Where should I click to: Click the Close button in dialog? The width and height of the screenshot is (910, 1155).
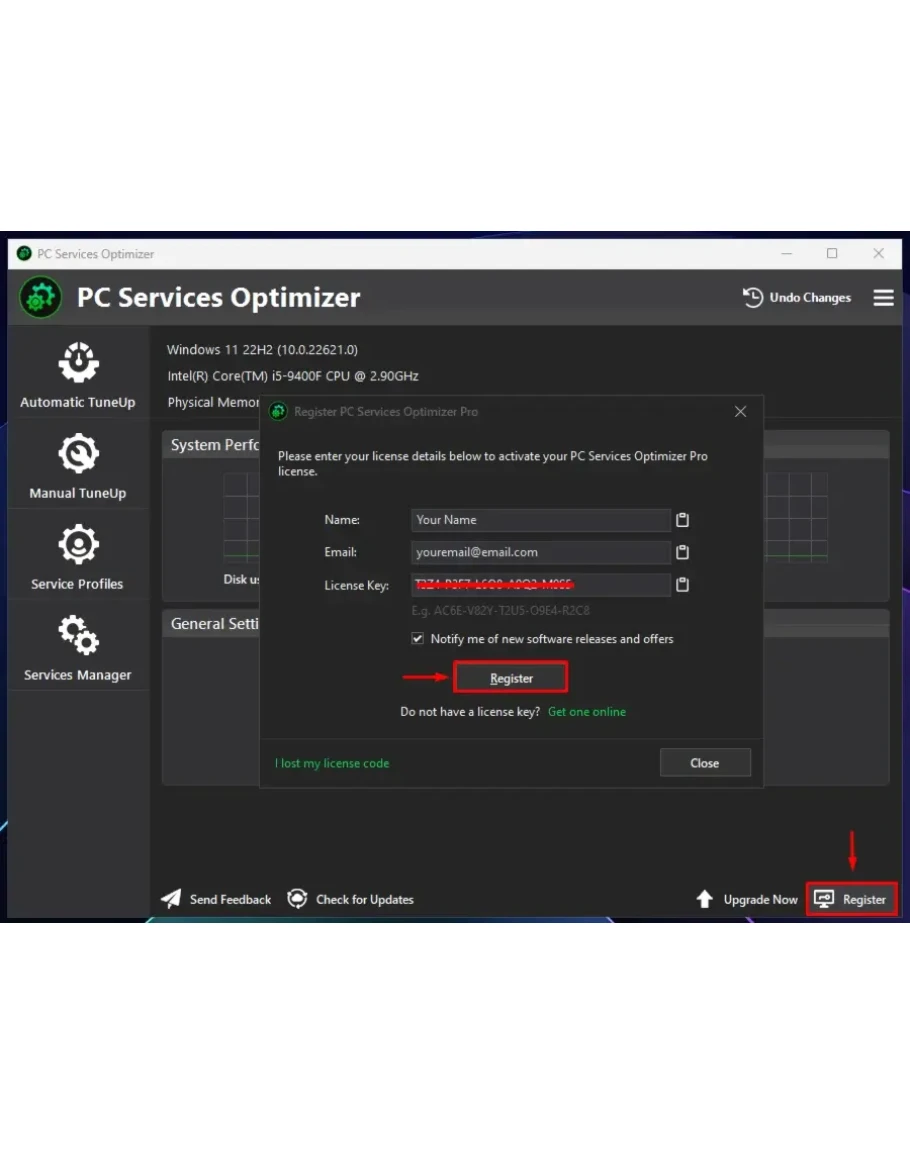704,763
